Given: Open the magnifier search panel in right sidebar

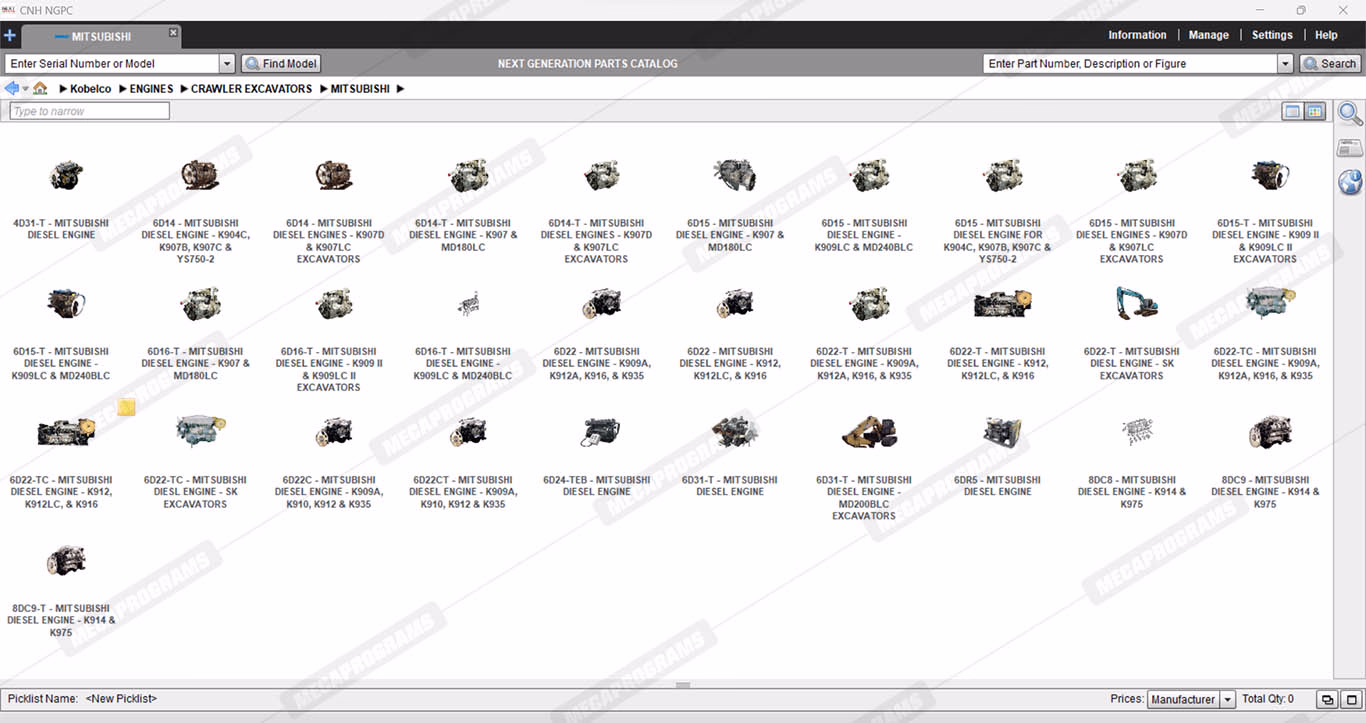Looking at the screenshot, I should 1350,114.
